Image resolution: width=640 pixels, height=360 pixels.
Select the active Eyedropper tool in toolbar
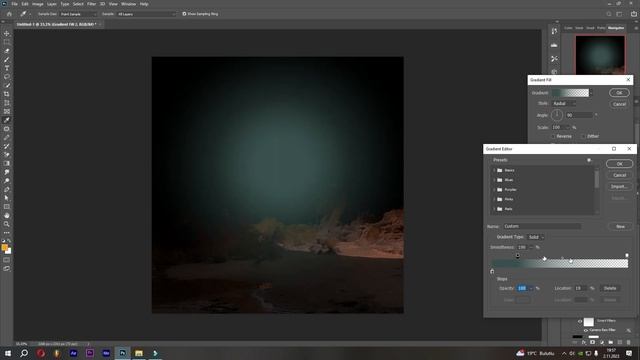(x=7, y=120)
